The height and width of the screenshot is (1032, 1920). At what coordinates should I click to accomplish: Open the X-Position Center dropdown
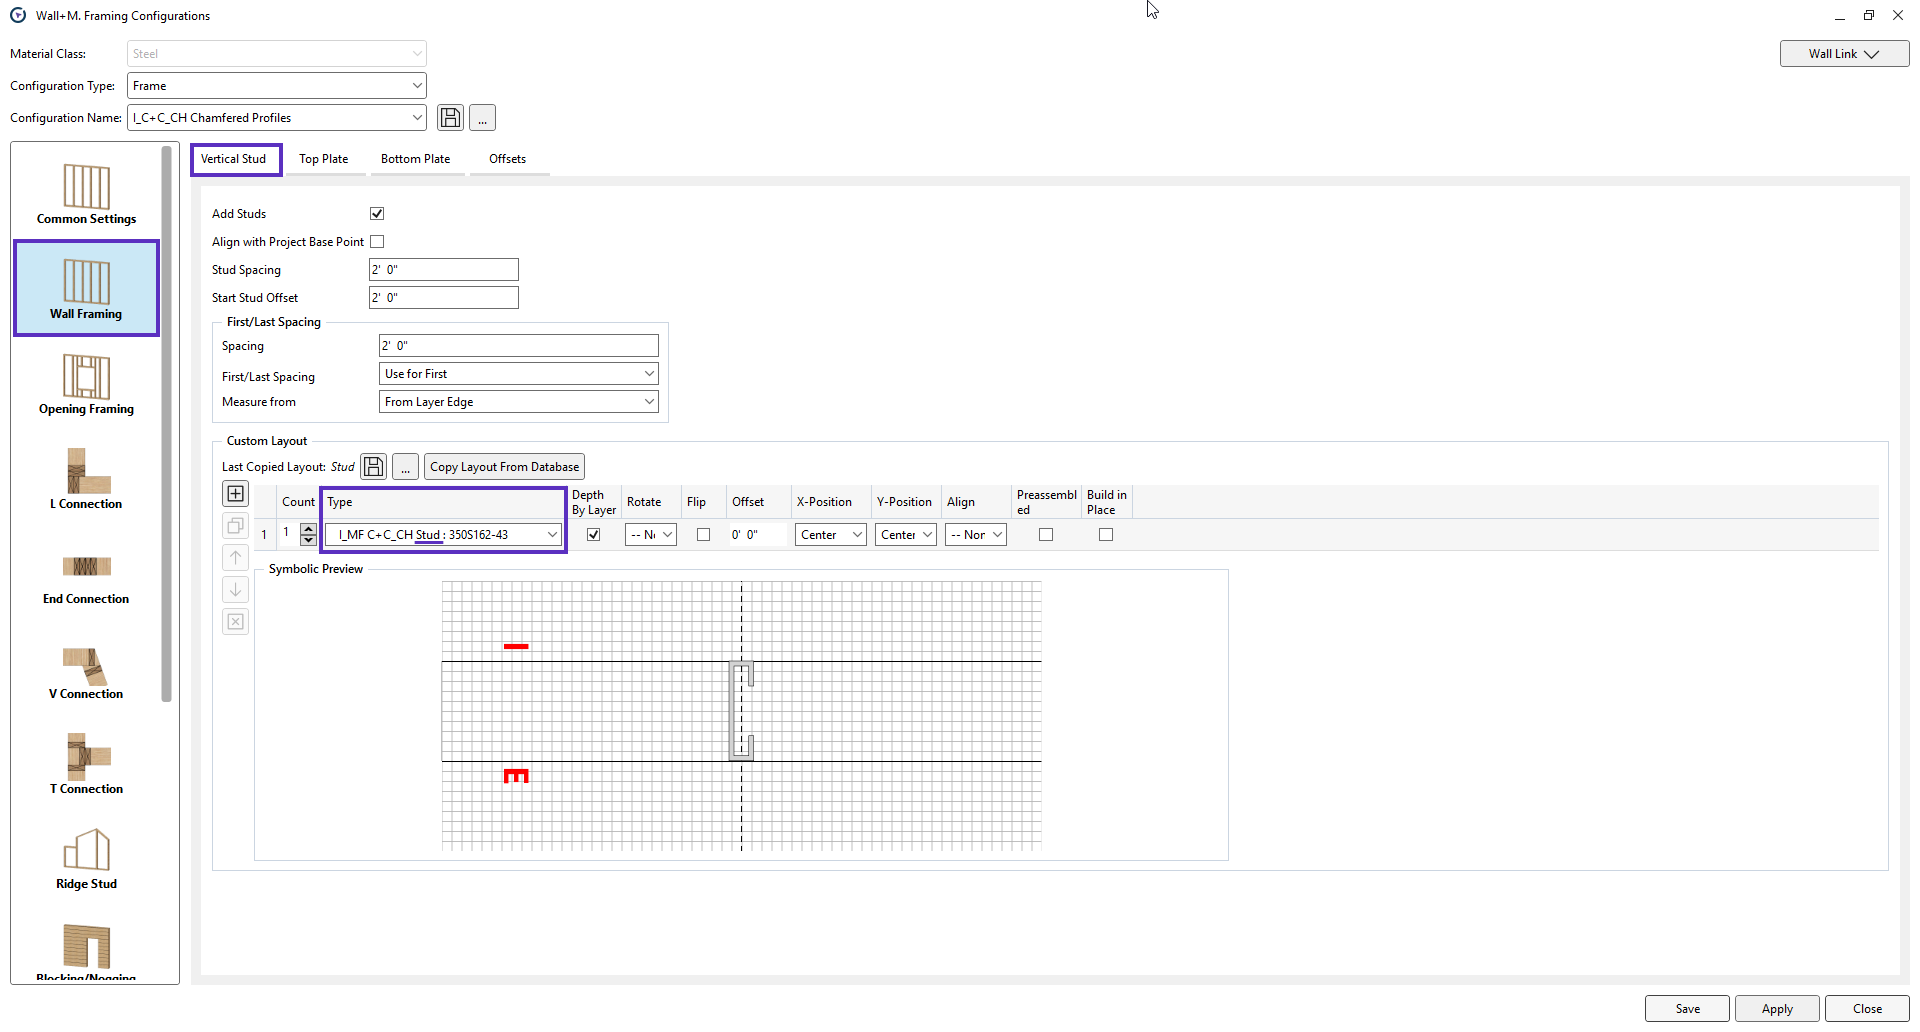click(x=831, y=535)
